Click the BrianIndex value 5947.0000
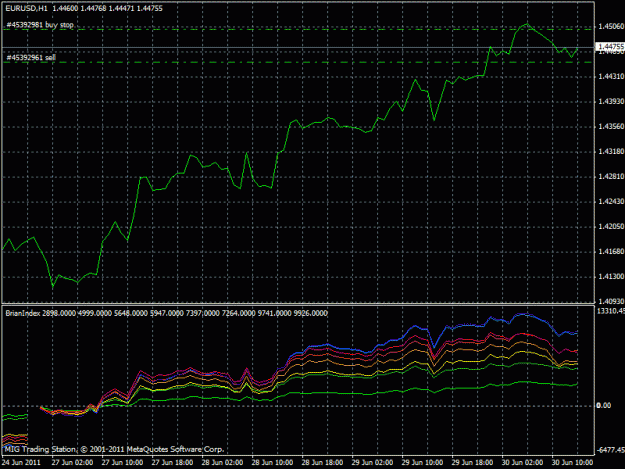 click(x=166, y=313)
